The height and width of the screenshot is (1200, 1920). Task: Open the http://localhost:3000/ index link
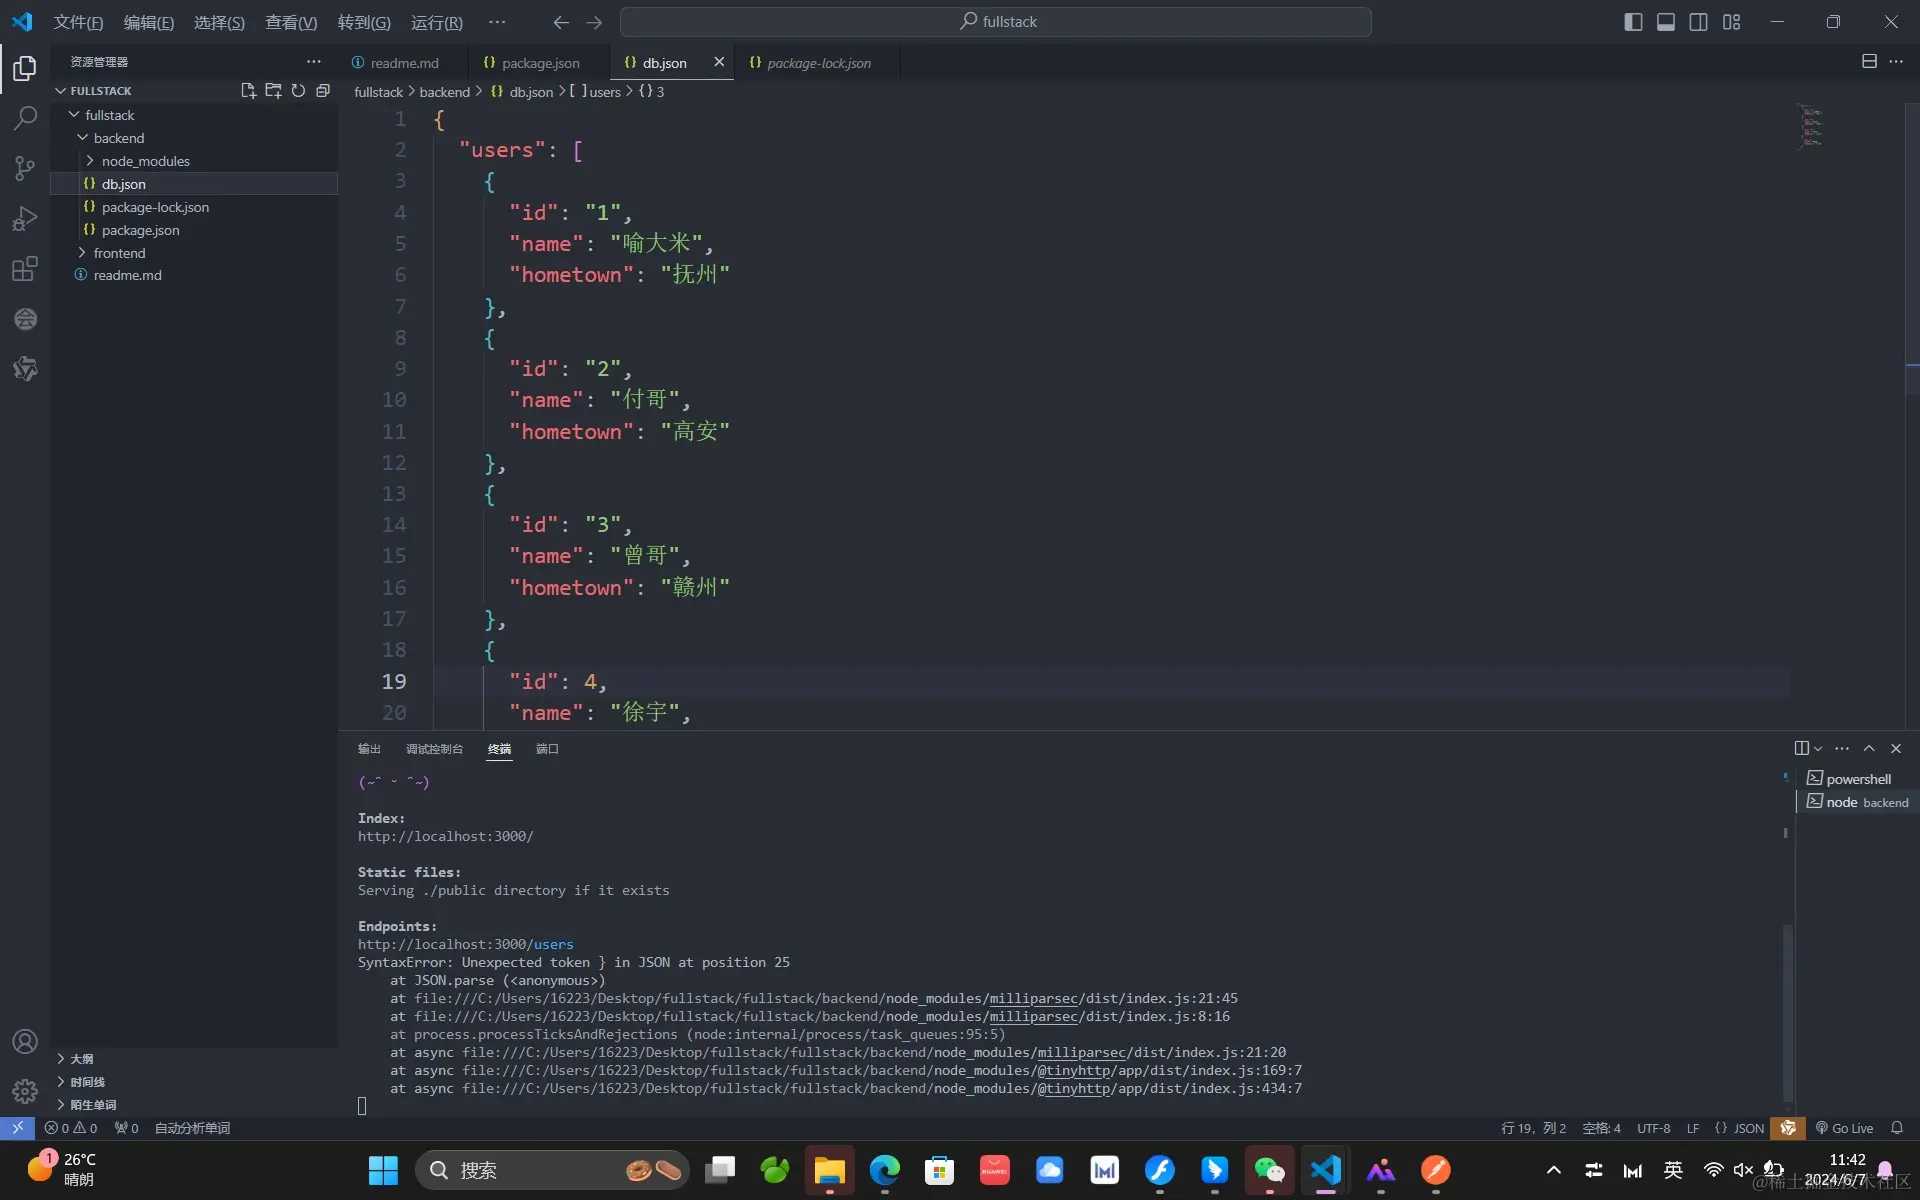[446, 836]
